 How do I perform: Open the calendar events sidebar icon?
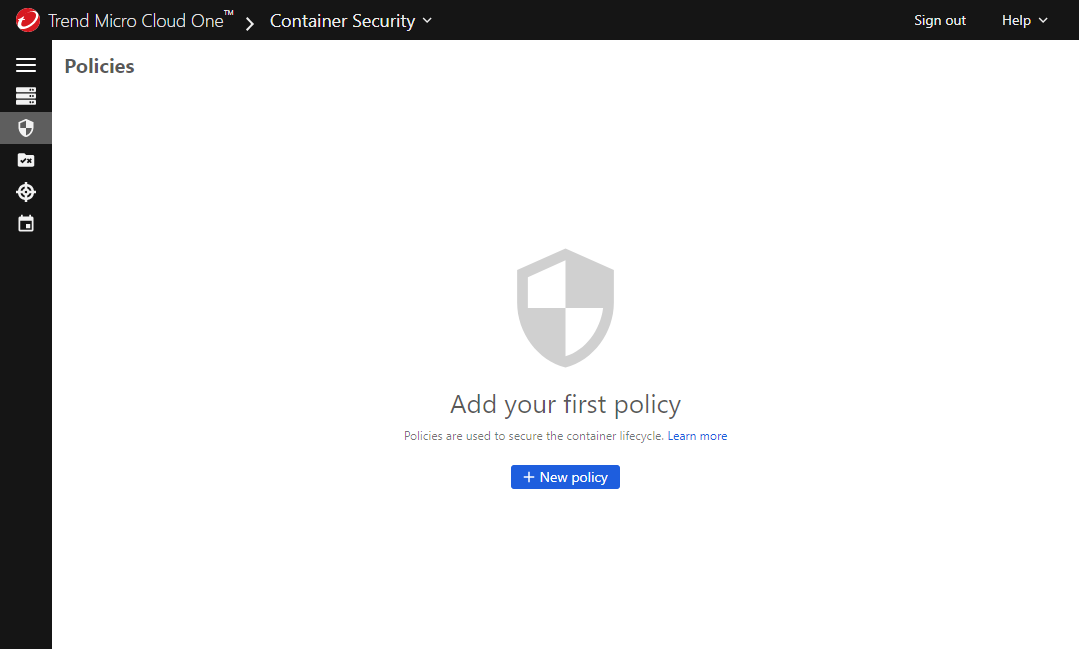pos(26,224)
